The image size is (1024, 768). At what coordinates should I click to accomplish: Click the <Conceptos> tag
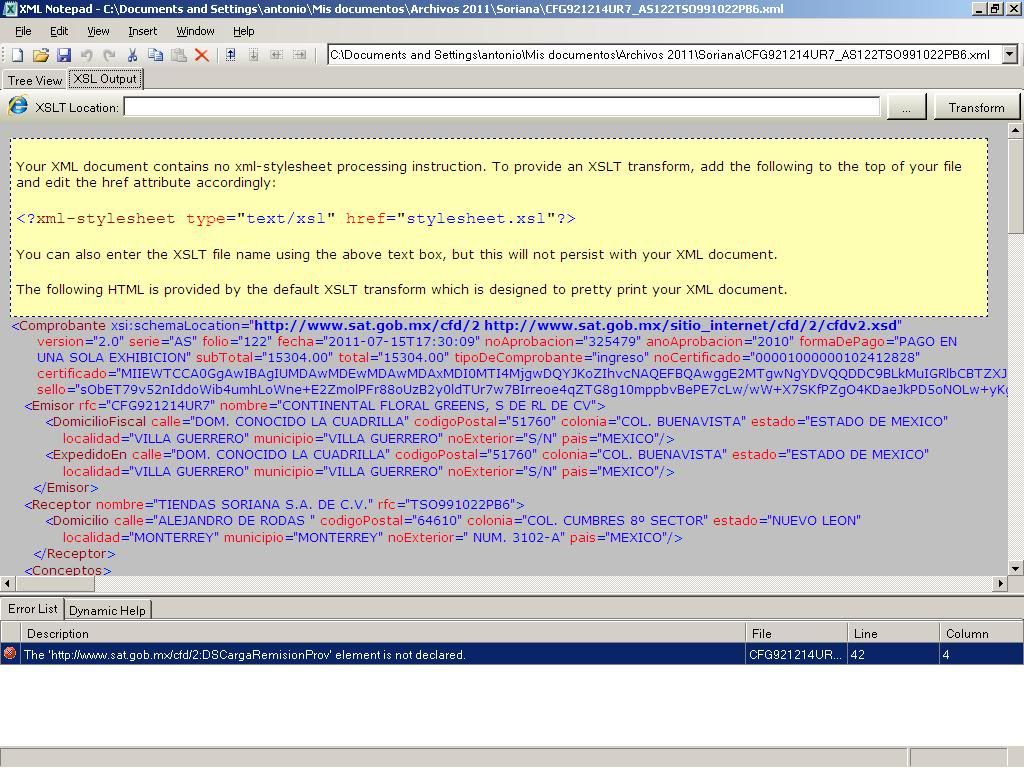point(68,569)
